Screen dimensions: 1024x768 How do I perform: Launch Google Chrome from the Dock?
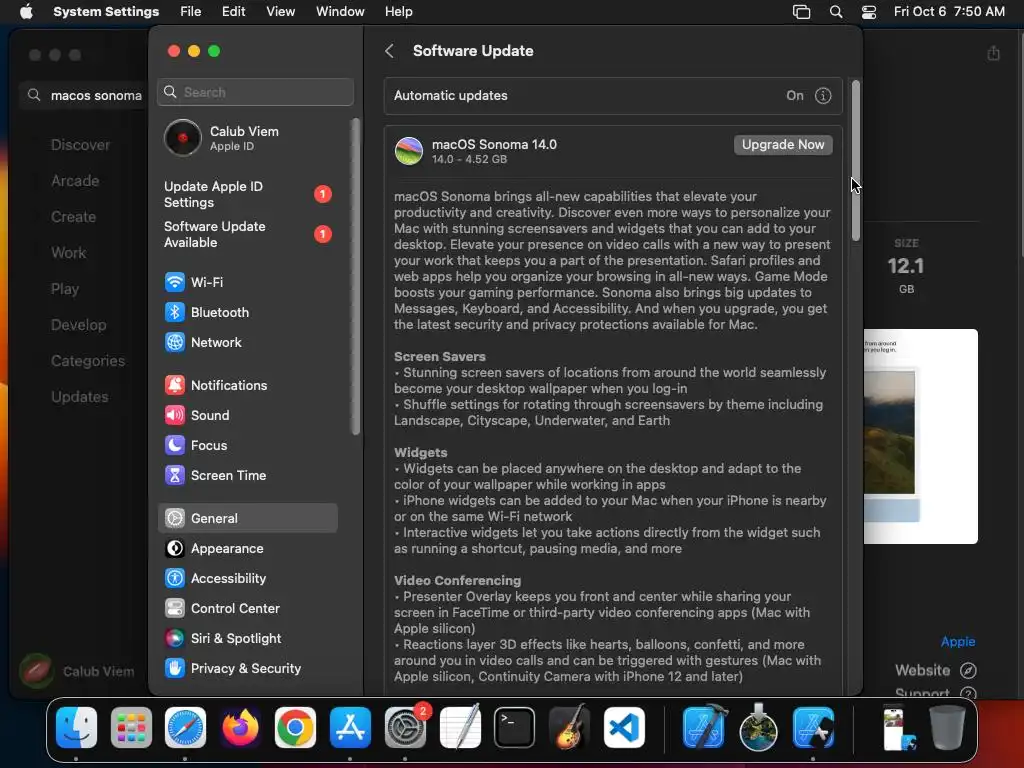295,727
